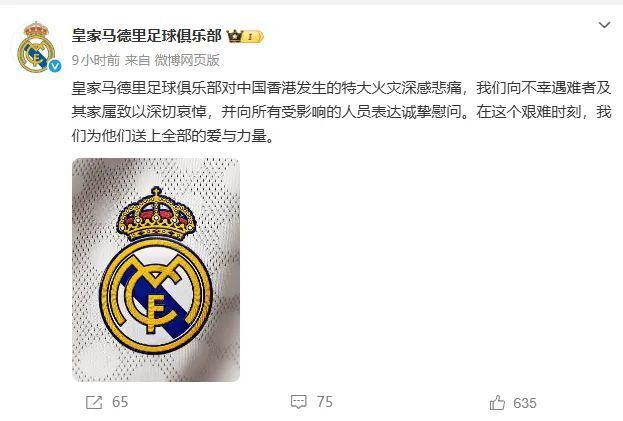623x421 pixels.
Task: Click the 来自 label before the source
Action: (x=137, y=60)
